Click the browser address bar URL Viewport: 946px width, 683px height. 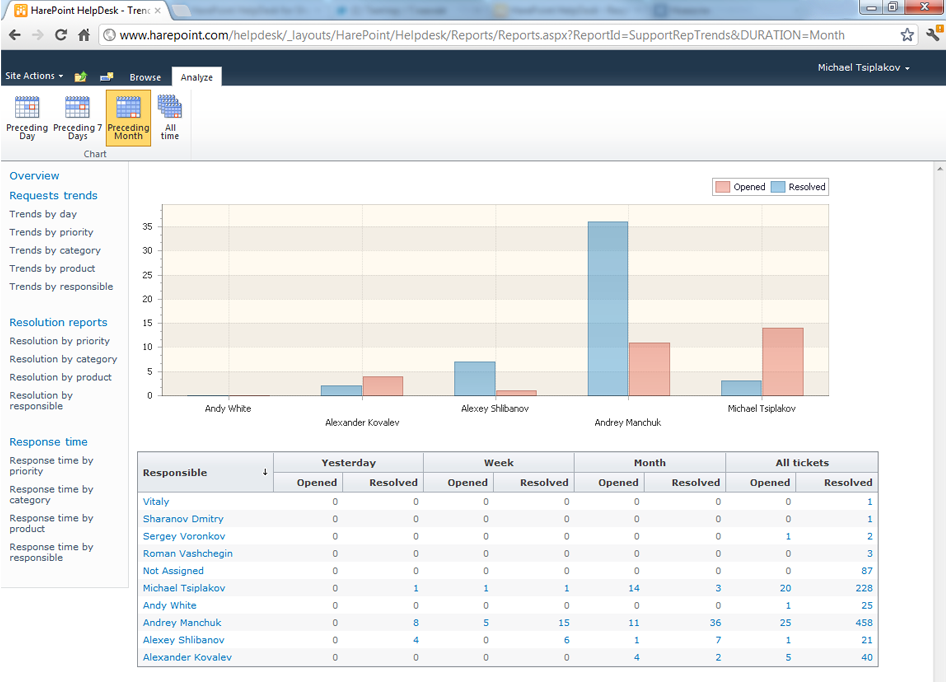pos(480,35)
